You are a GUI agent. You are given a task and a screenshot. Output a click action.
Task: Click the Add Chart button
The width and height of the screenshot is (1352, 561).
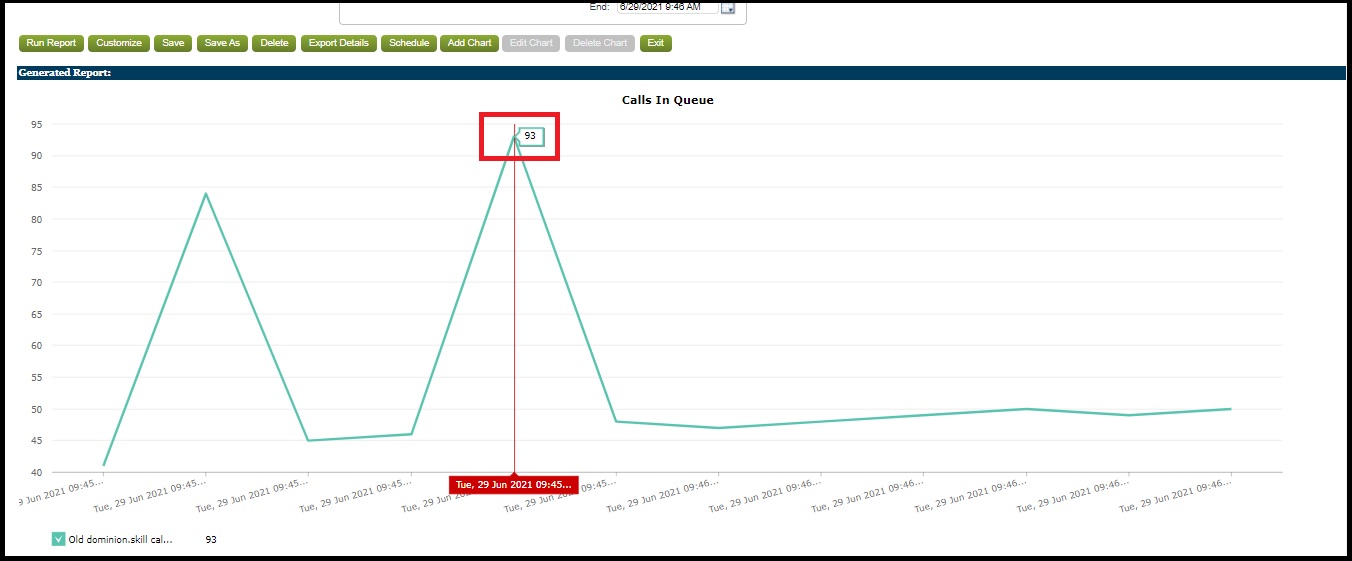(469, 43)
